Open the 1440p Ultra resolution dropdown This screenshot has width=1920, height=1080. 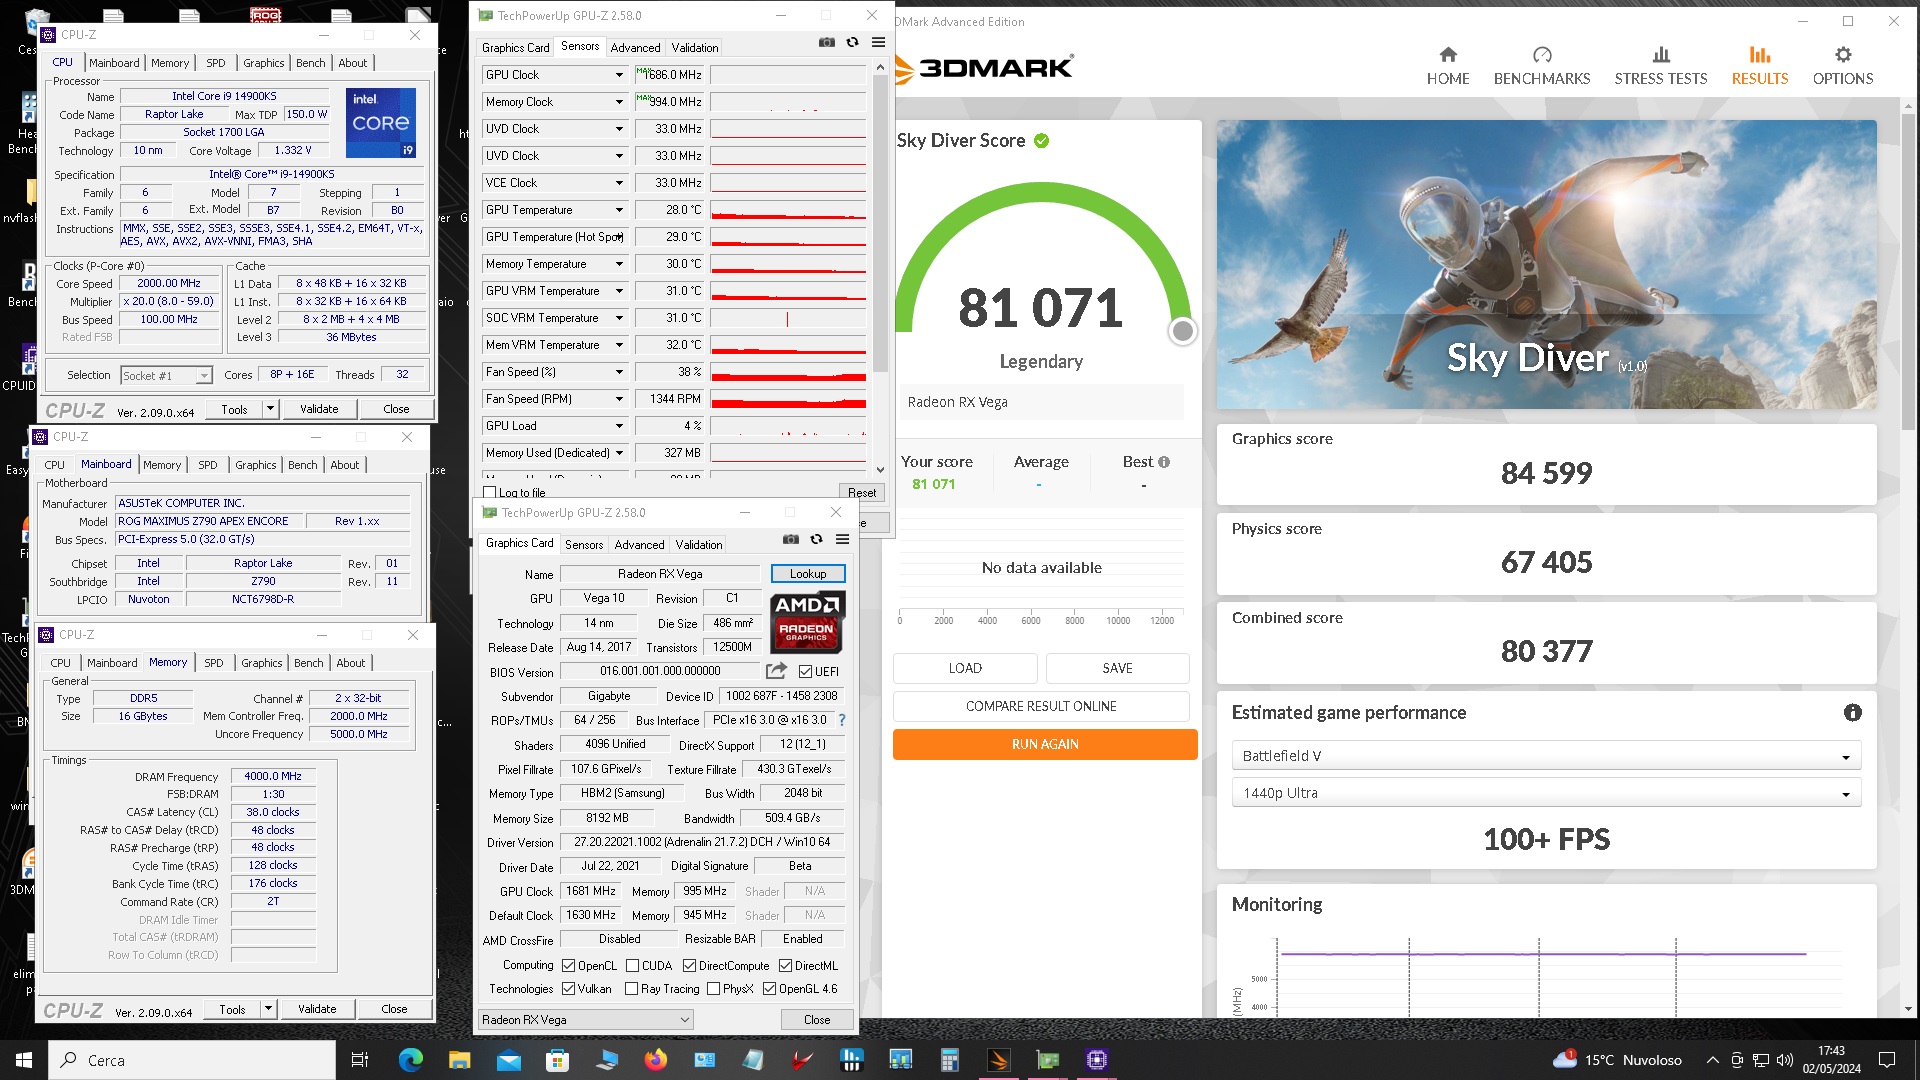pos(1546,793)
